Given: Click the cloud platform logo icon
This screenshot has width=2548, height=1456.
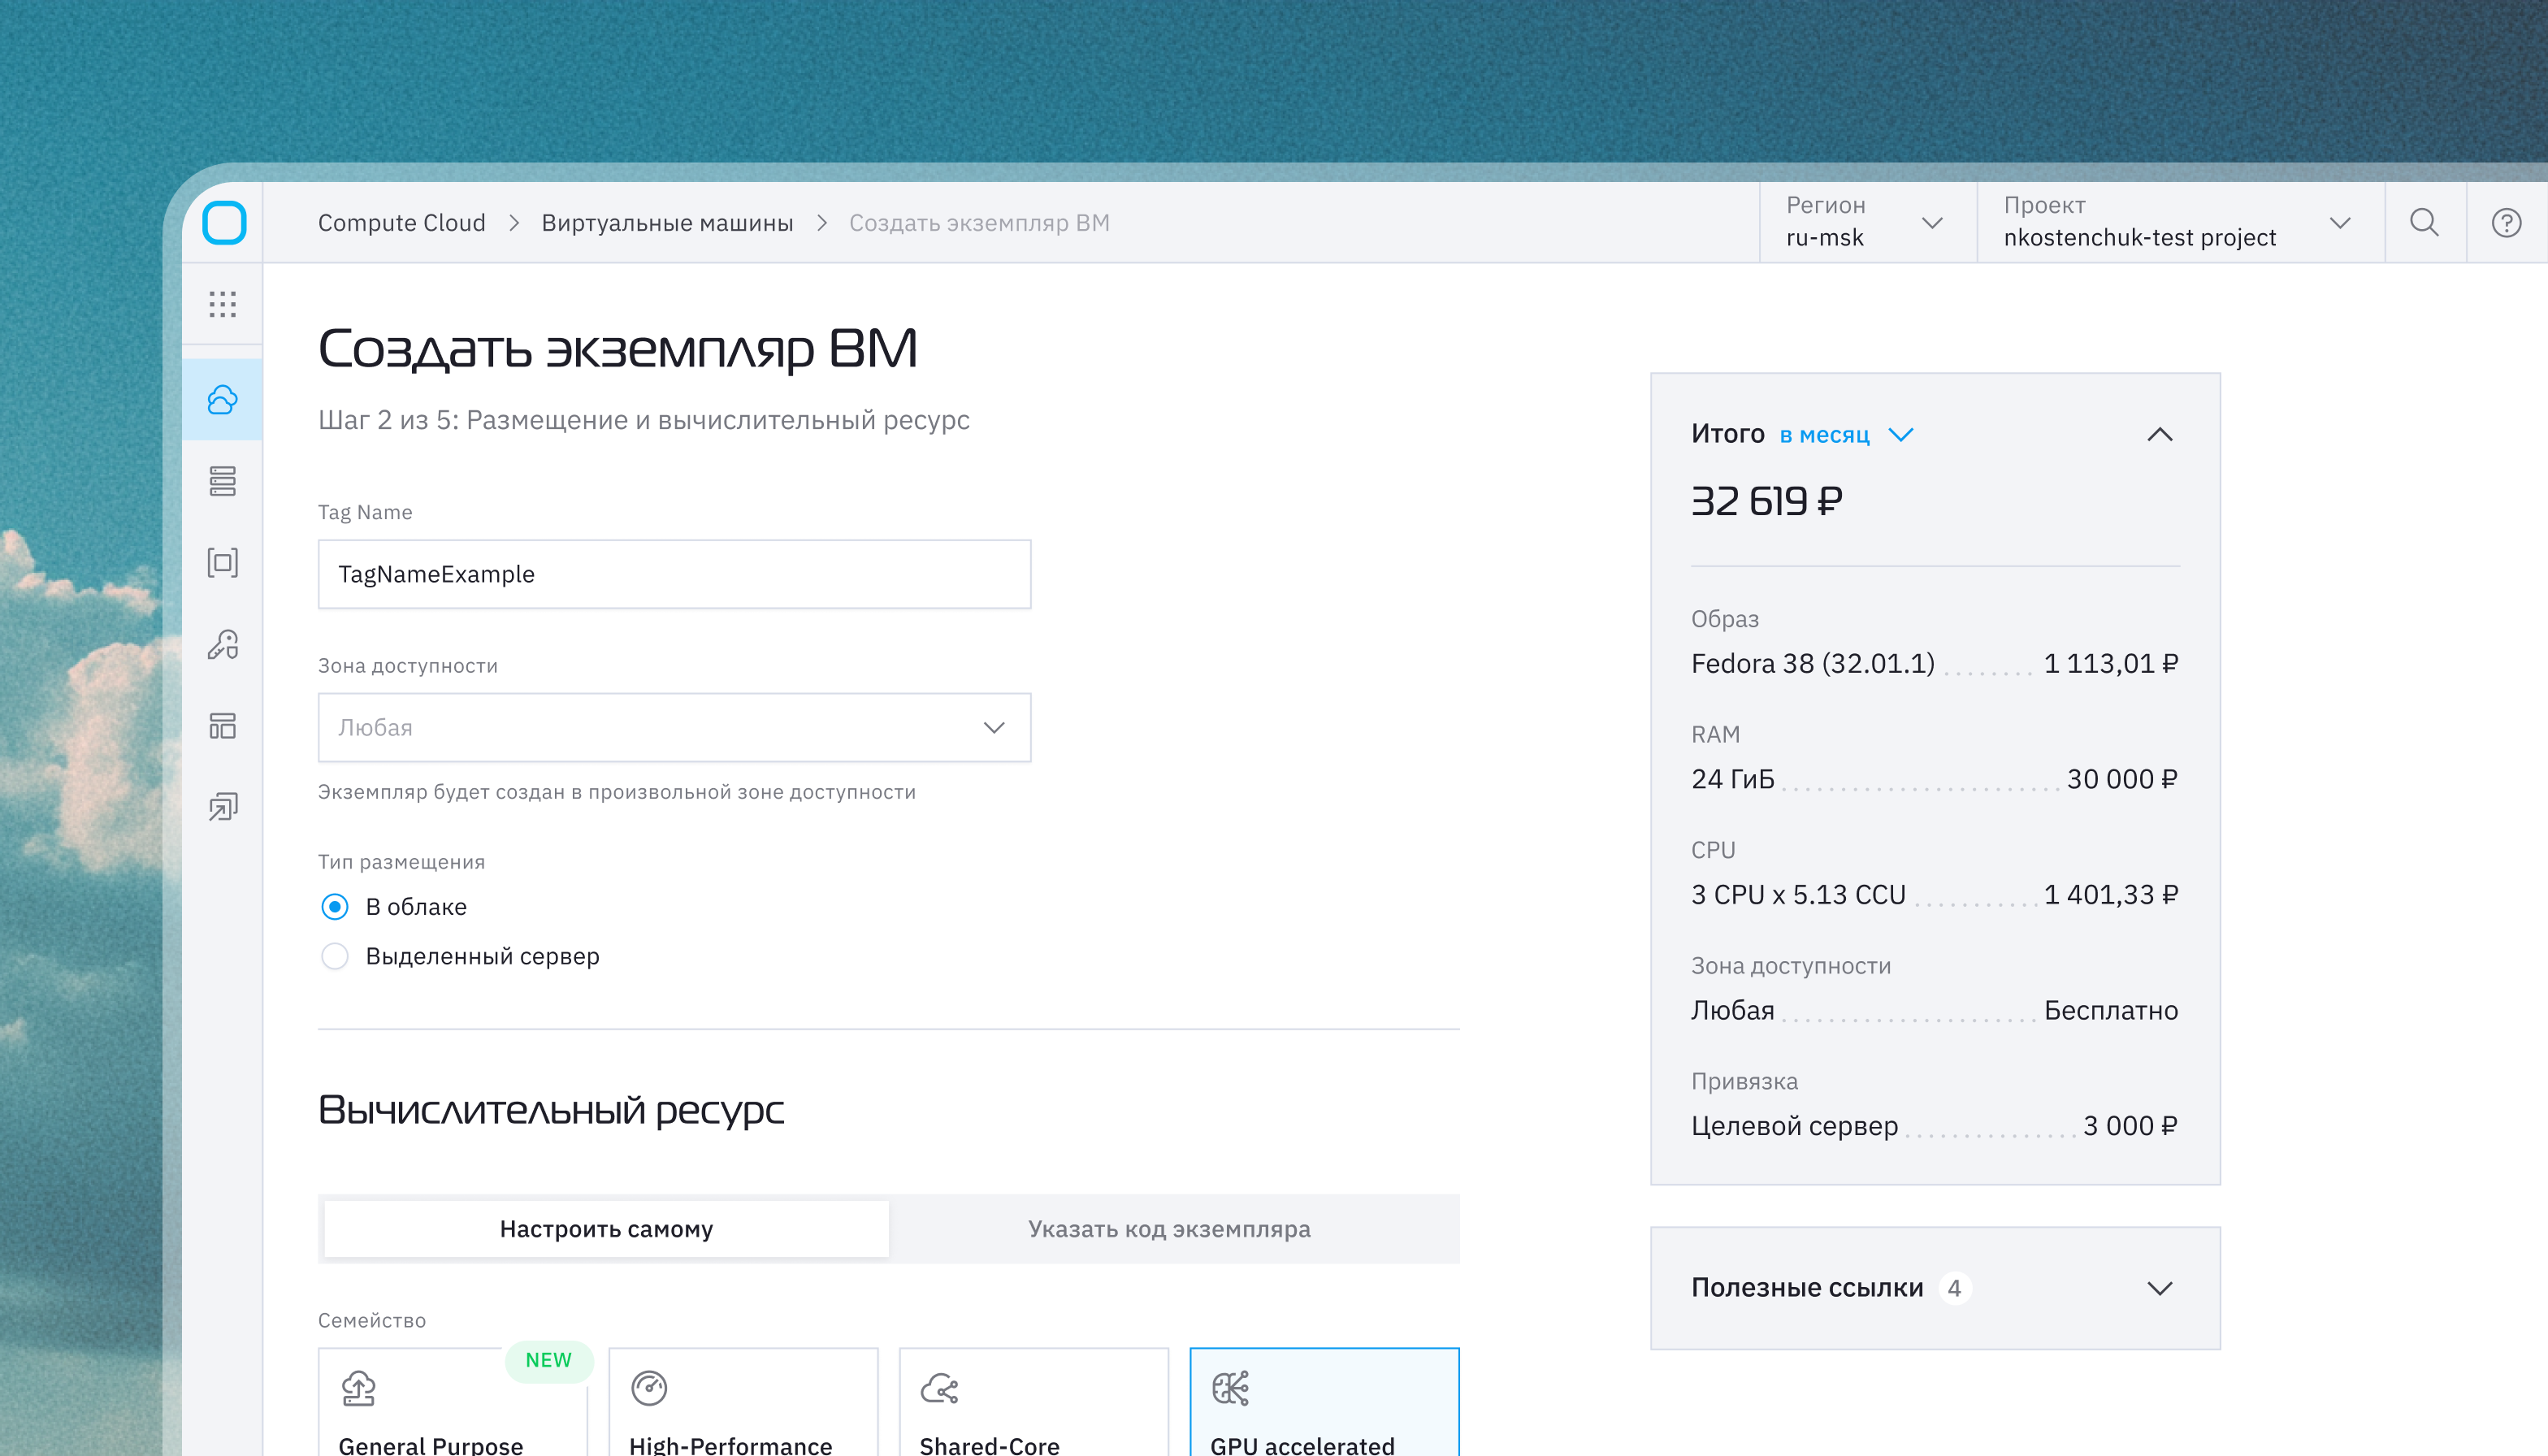Looking at the screenshot, I should tap(224, 222).
